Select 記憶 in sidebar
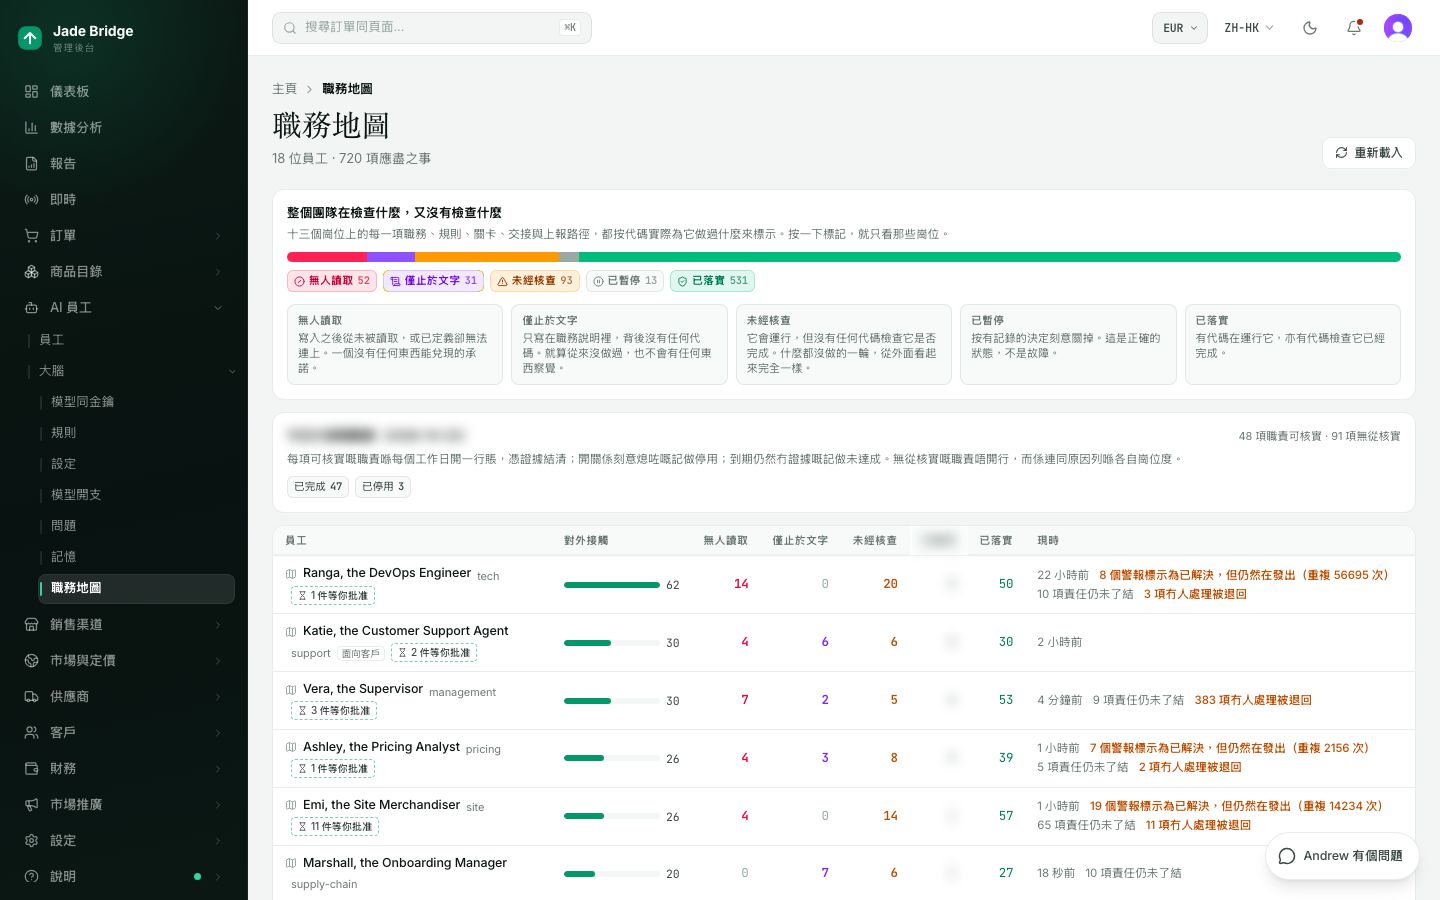Viewport: 1440px width, 900px height. (137, 557)
